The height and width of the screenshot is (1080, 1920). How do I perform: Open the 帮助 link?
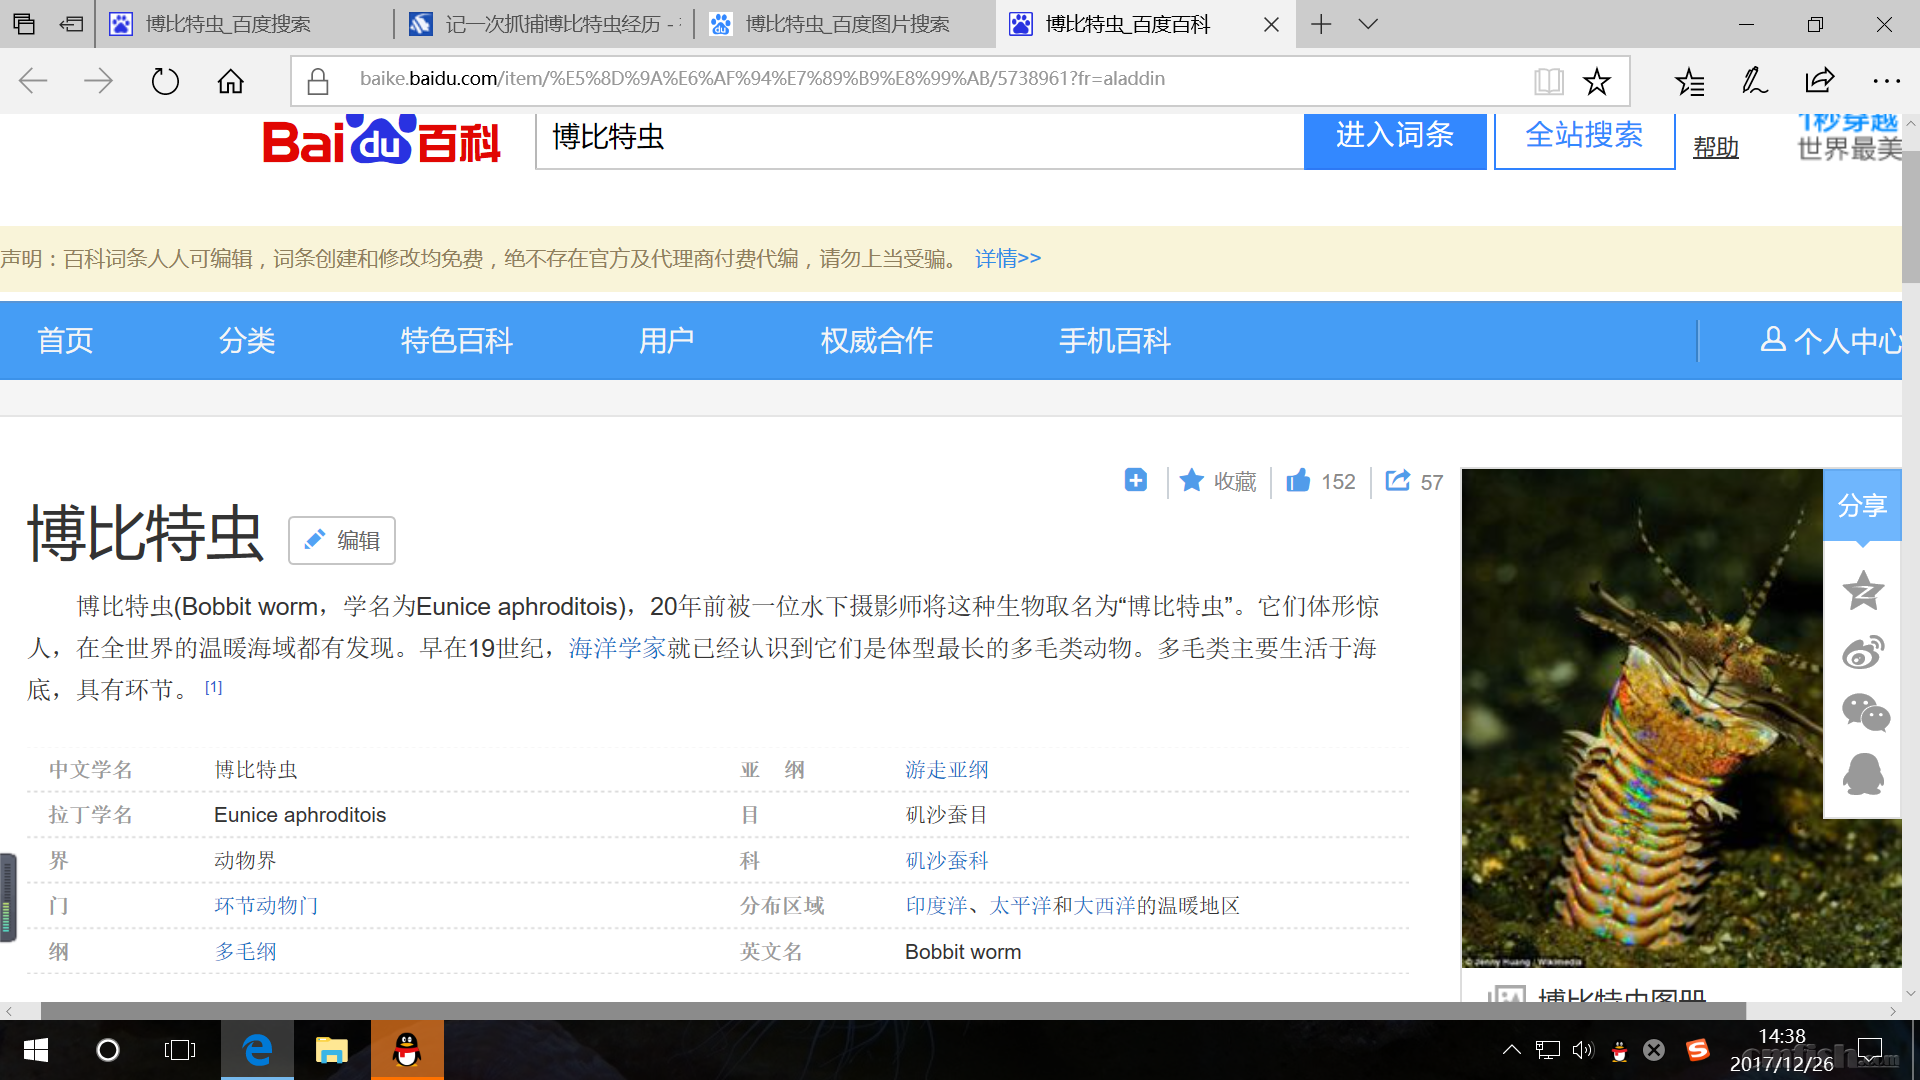click(x=1716, y=148)
